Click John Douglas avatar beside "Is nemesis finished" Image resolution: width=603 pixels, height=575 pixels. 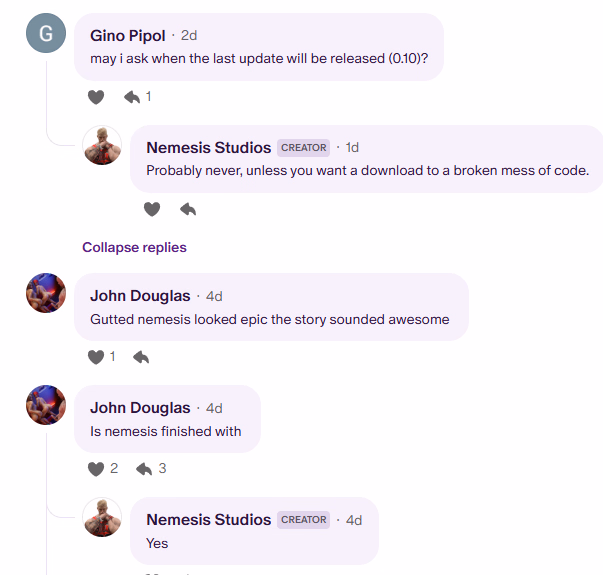pos(46,405)
